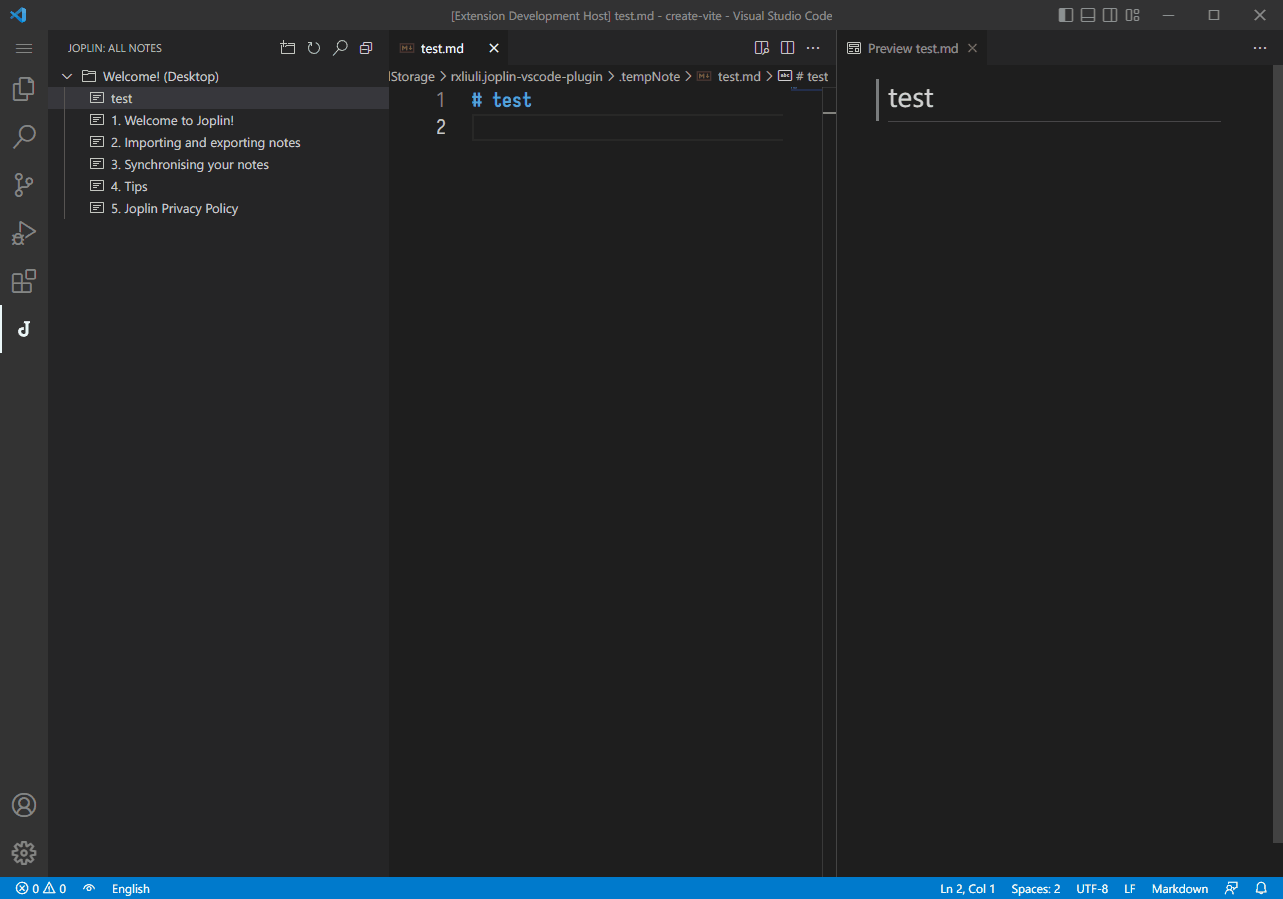Open note '3. Synchronising your notes'
Viewport: 1283px width, 899px height.
pyautogui.click(x=218, y=164)
